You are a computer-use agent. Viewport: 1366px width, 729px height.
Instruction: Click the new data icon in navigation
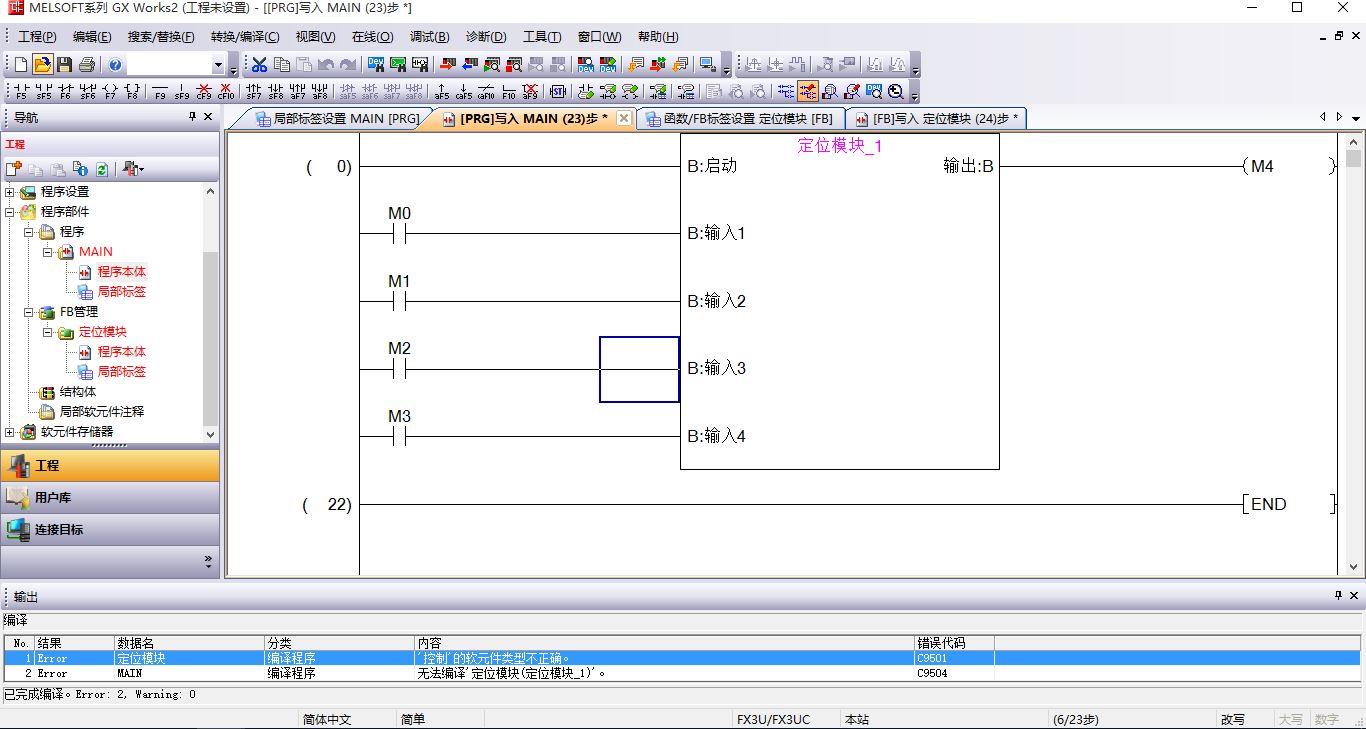coord(14,169)
